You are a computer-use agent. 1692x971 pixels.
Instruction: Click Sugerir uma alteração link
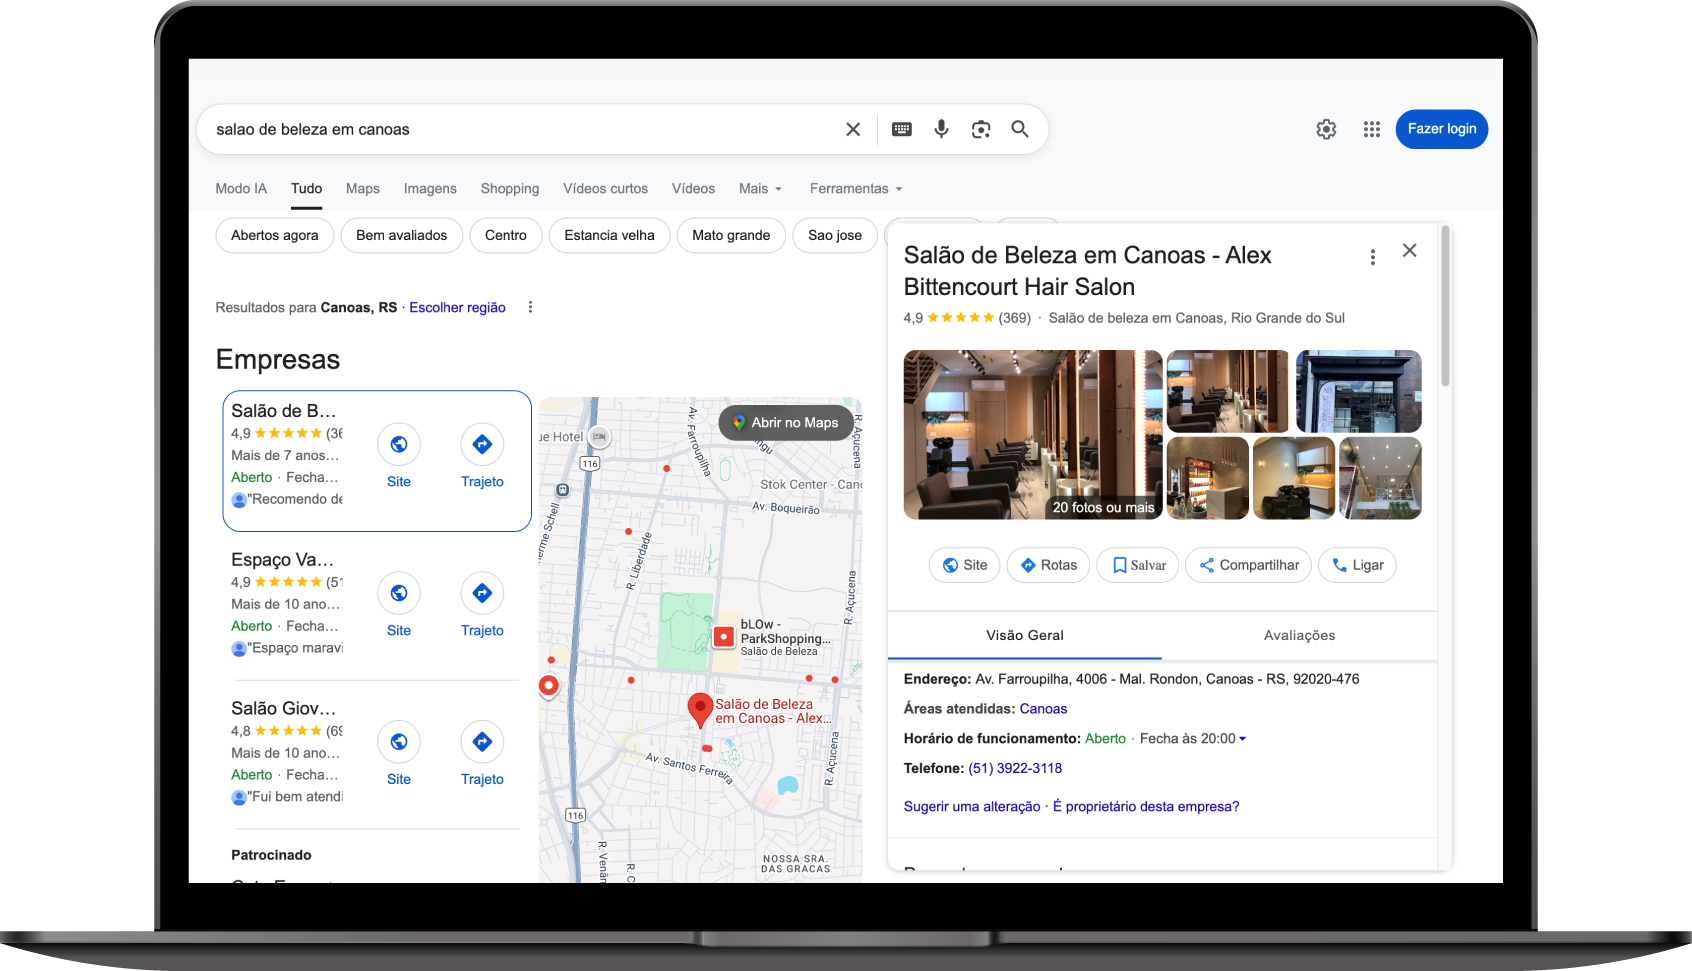972,806
